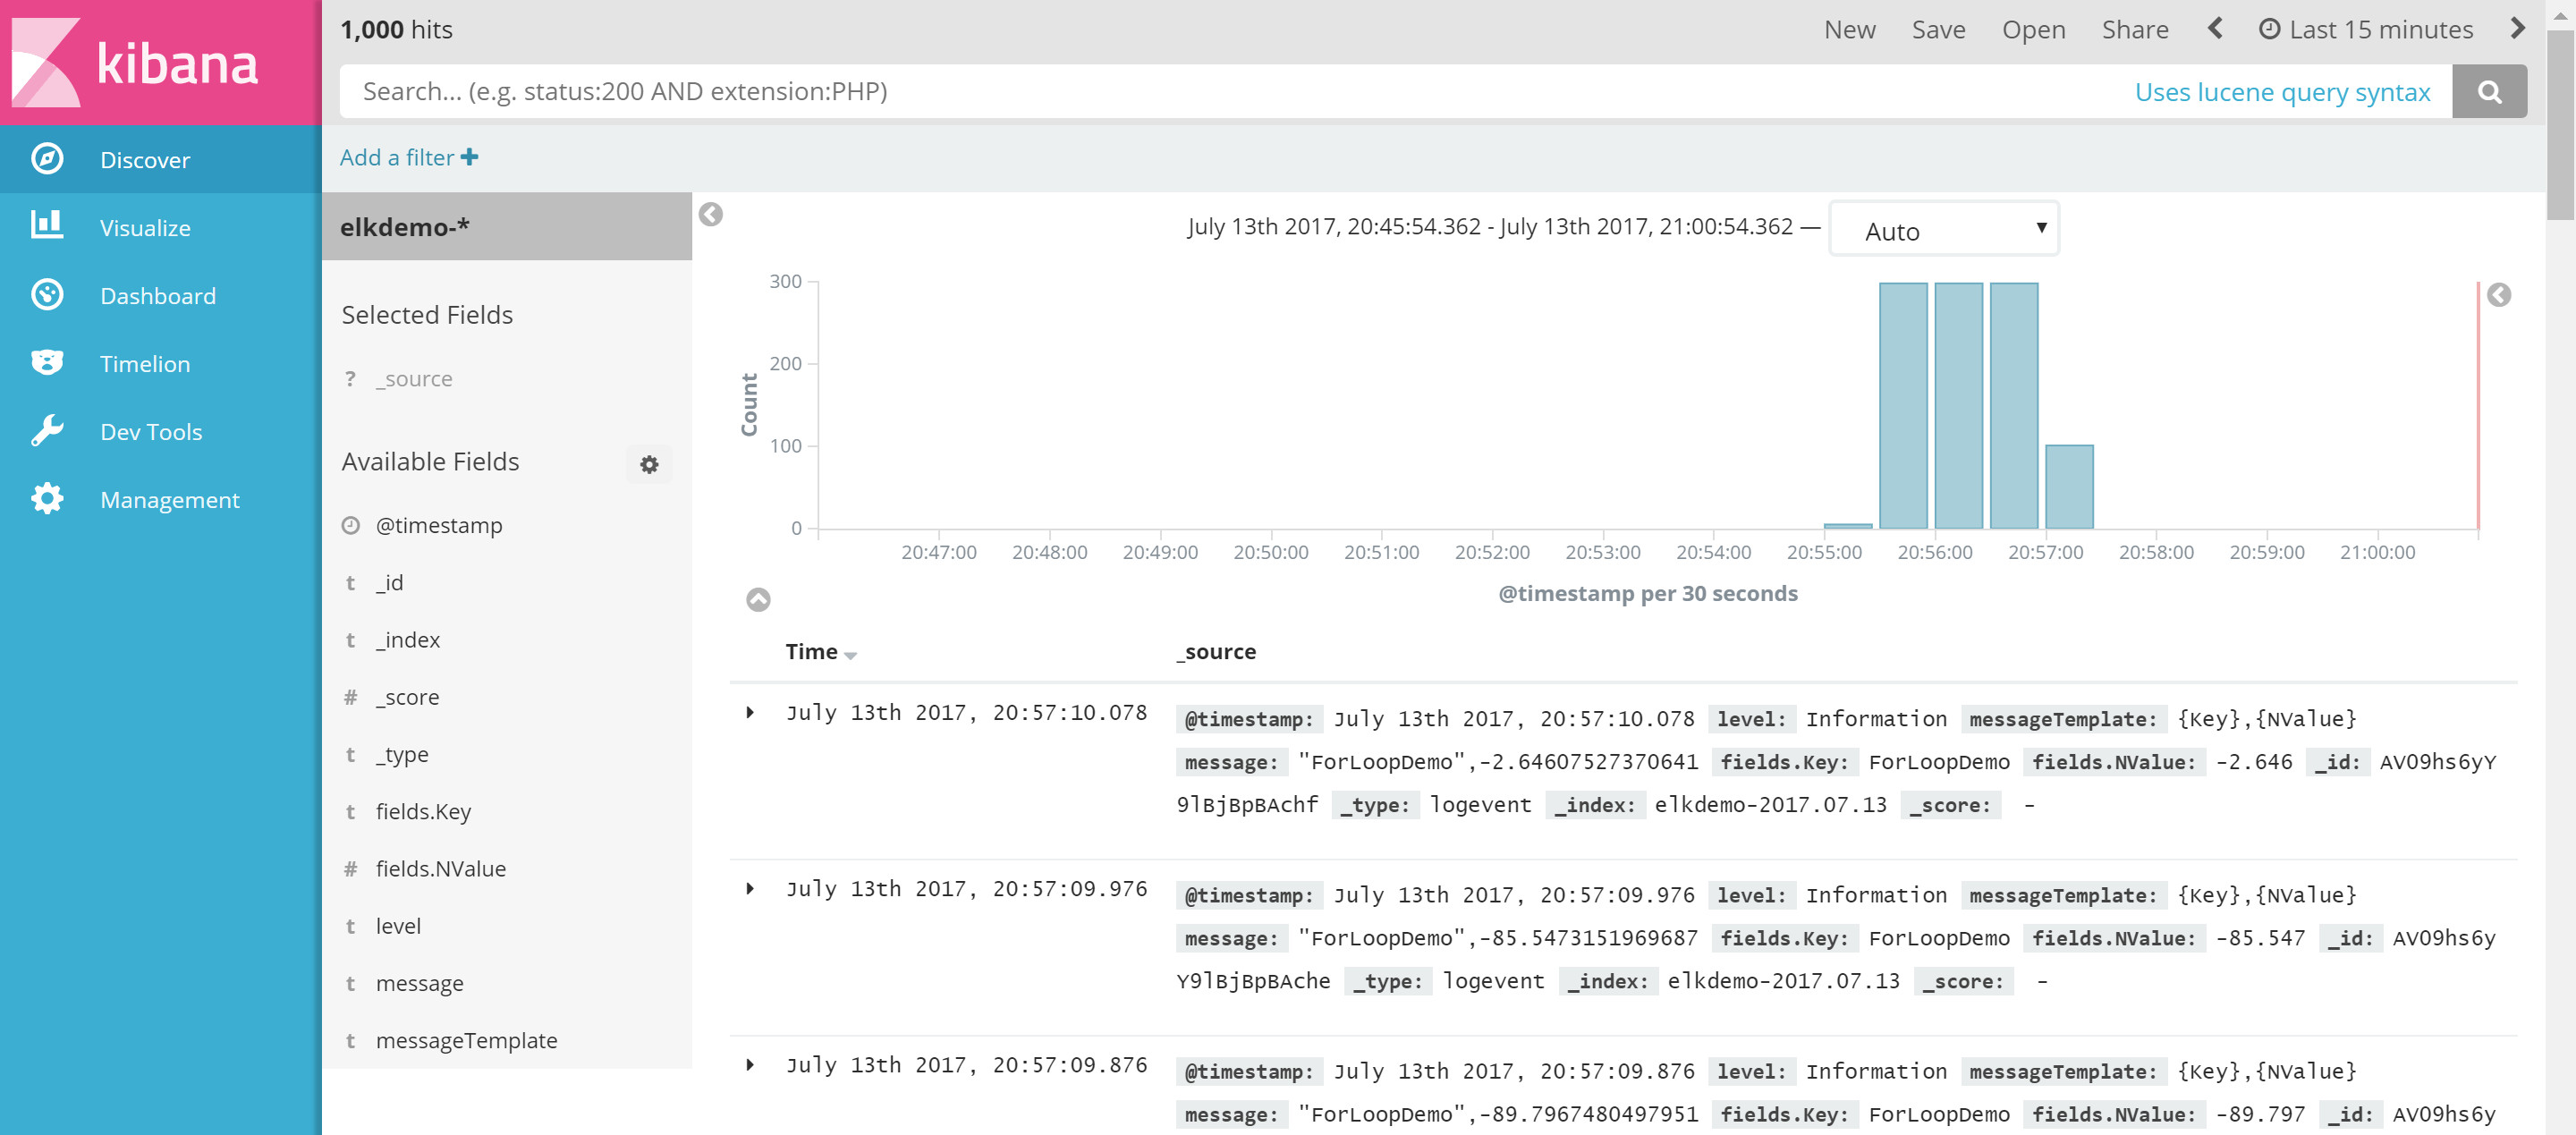Click the Kibana logo

pyautogui.click(x=136, y=62)
